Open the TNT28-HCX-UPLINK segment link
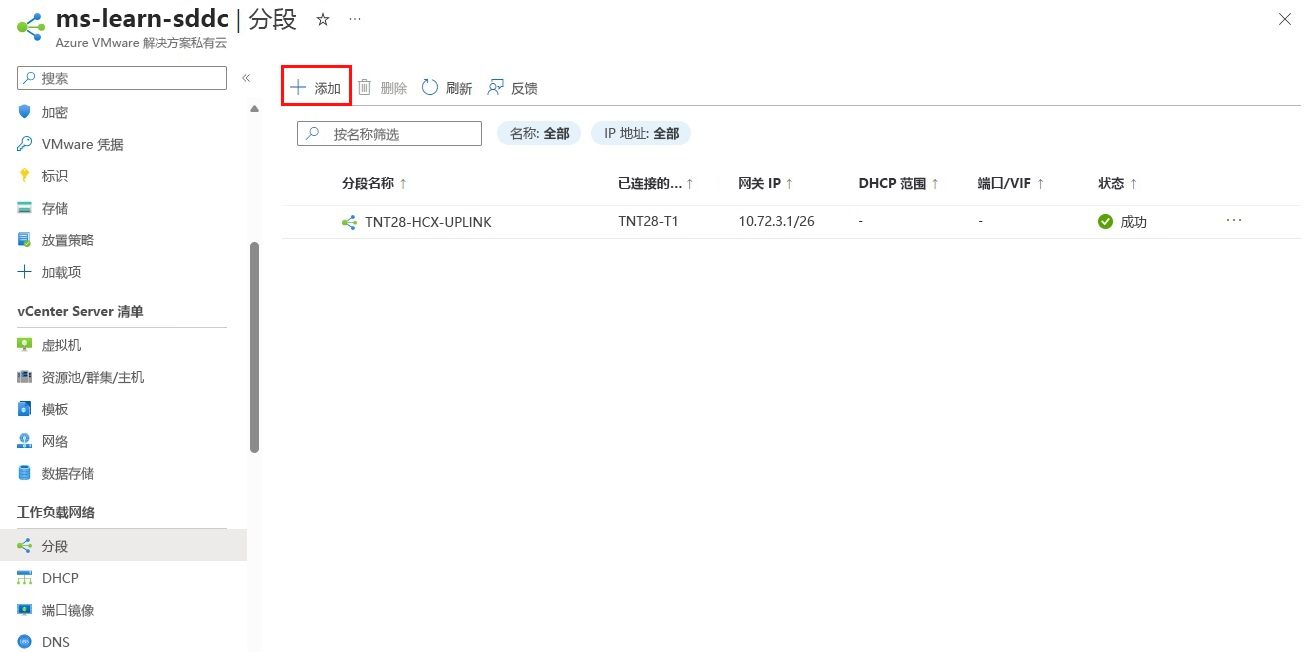1304x652 pixels. point(428,222)
